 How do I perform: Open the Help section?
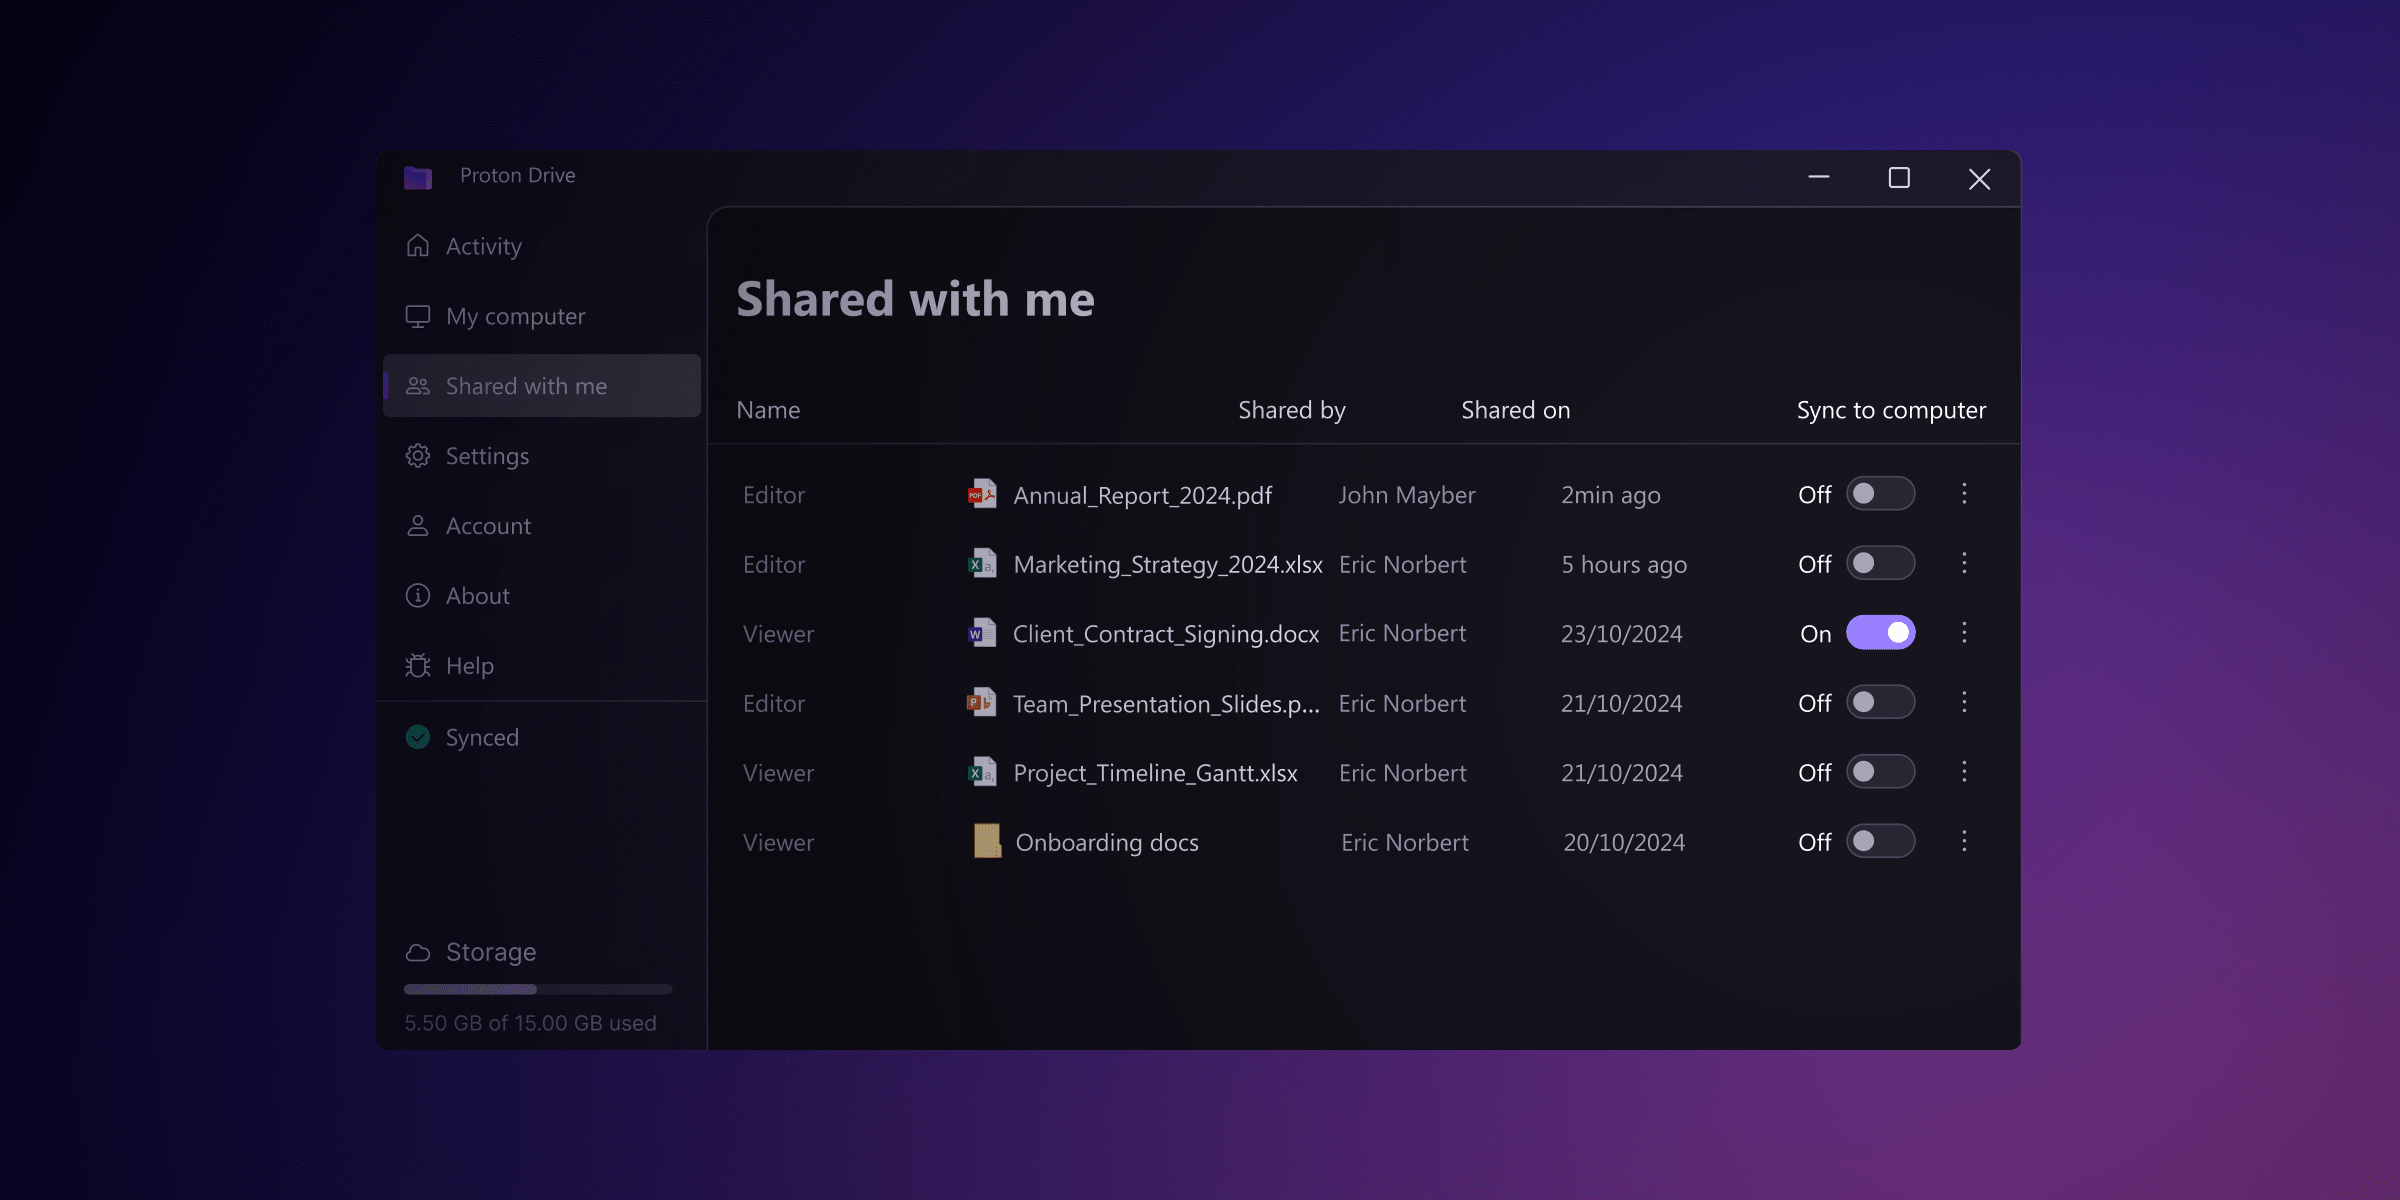[469, 666]
